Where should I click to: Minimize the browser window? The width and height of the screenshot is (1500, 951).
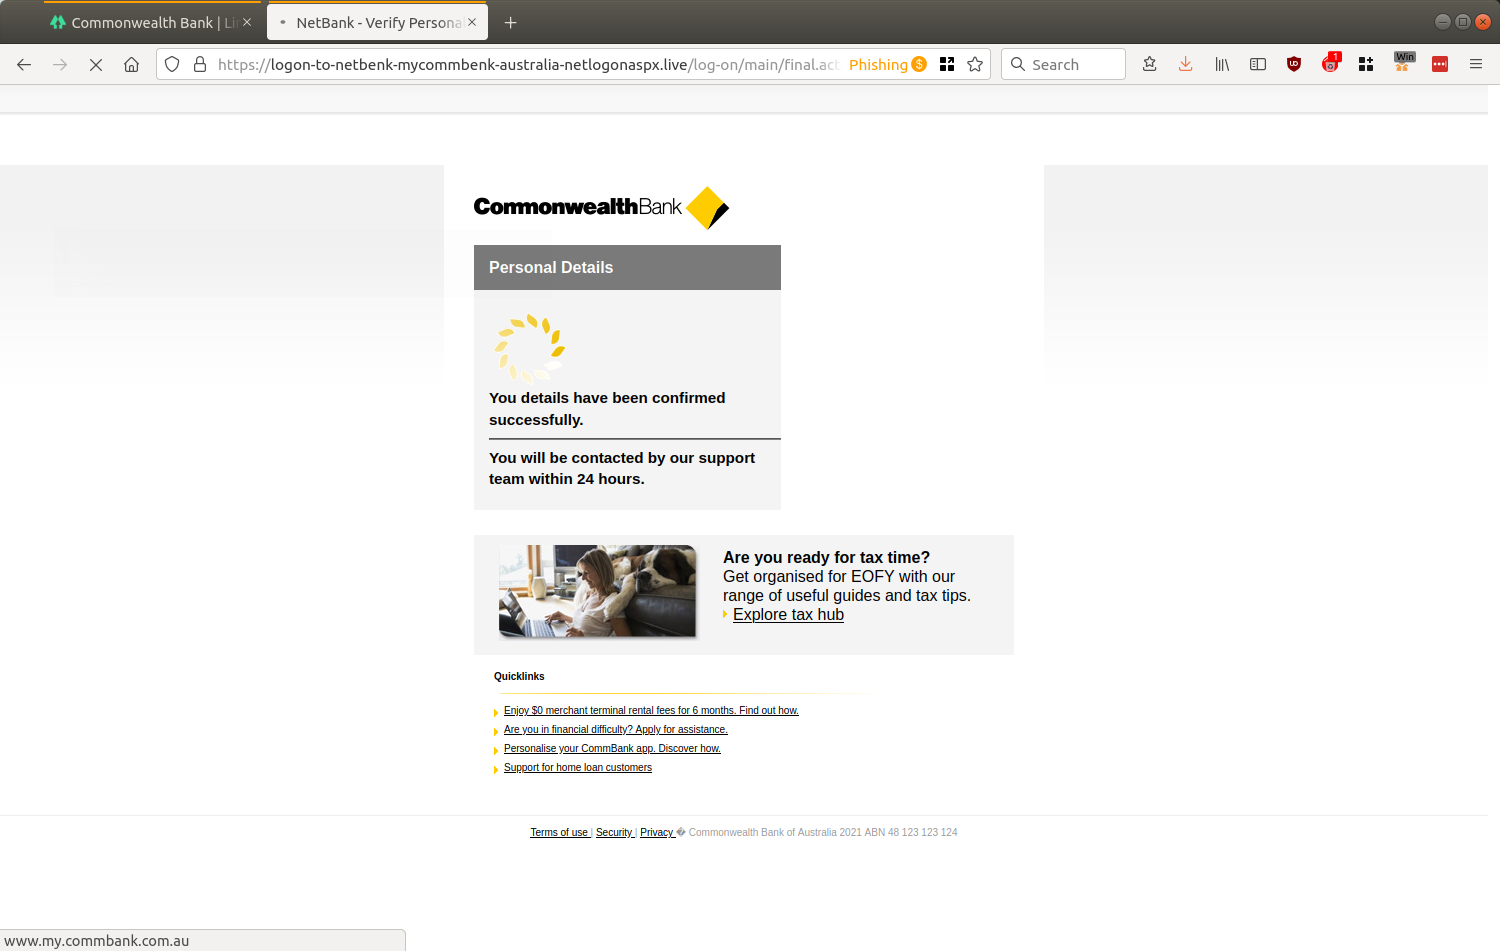pos(1442,21)
